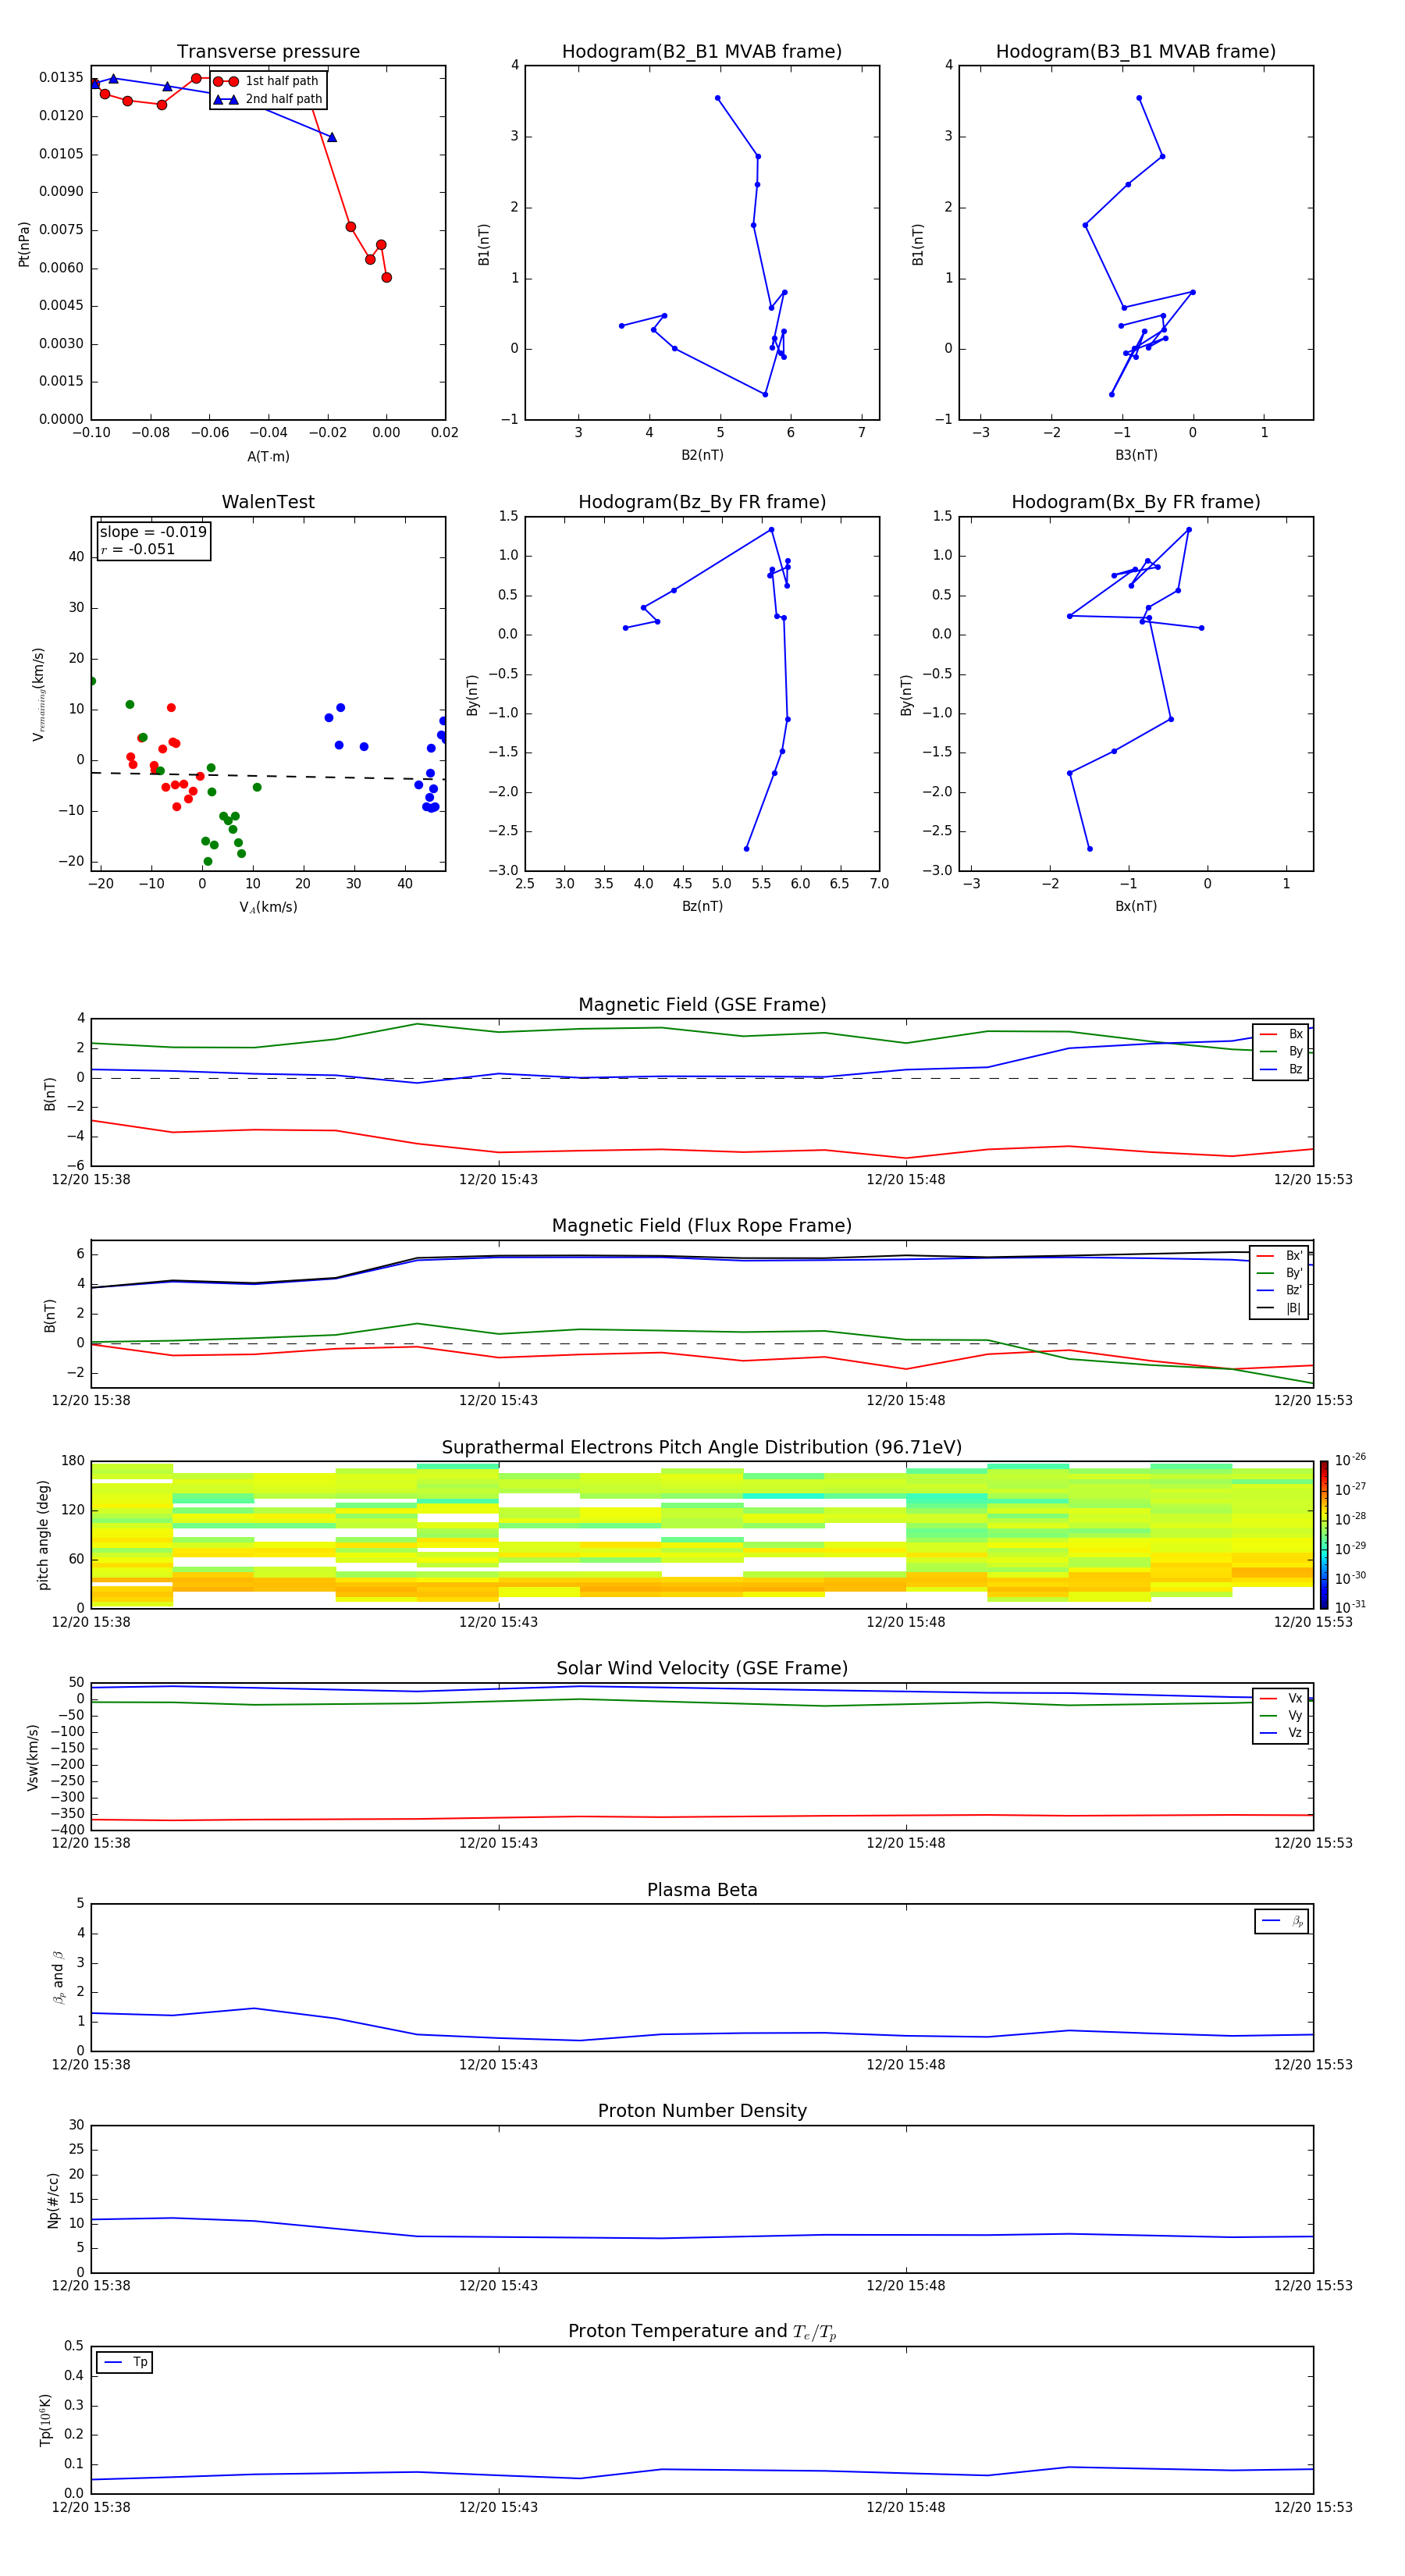
Task: Click the "|B|" entry in Flux Rope legend
Action: pyautogui.click(x=1280, y=1309)
